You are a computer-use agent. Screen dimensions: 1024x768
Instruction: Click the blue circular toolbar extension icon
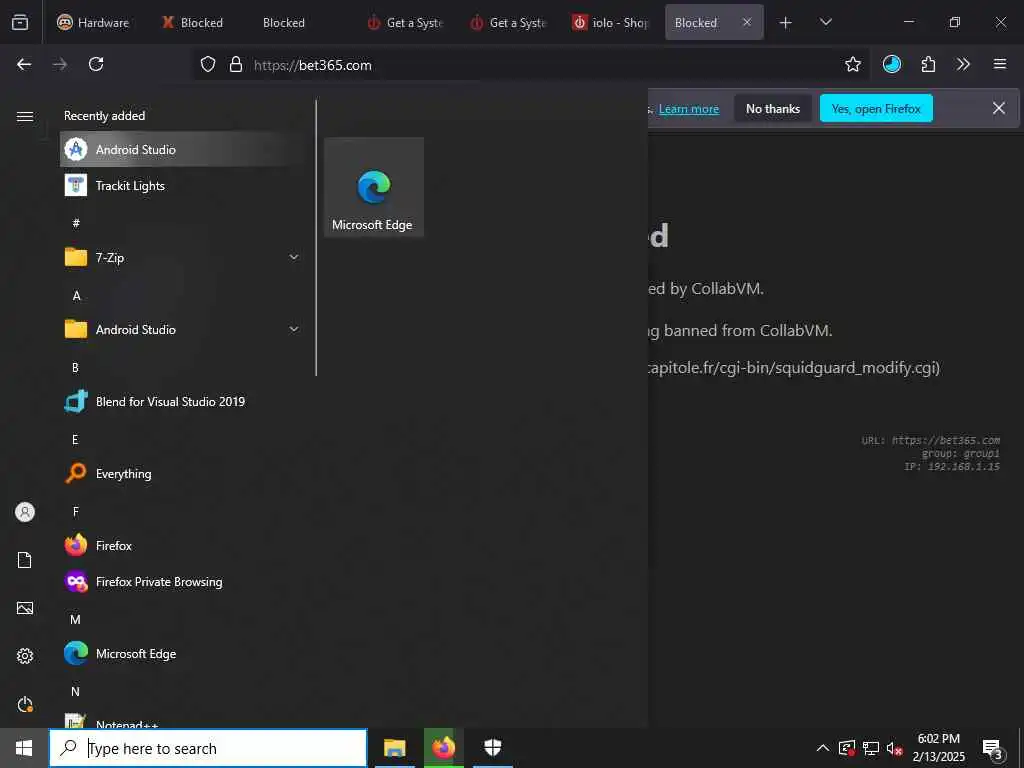(891, 64)
